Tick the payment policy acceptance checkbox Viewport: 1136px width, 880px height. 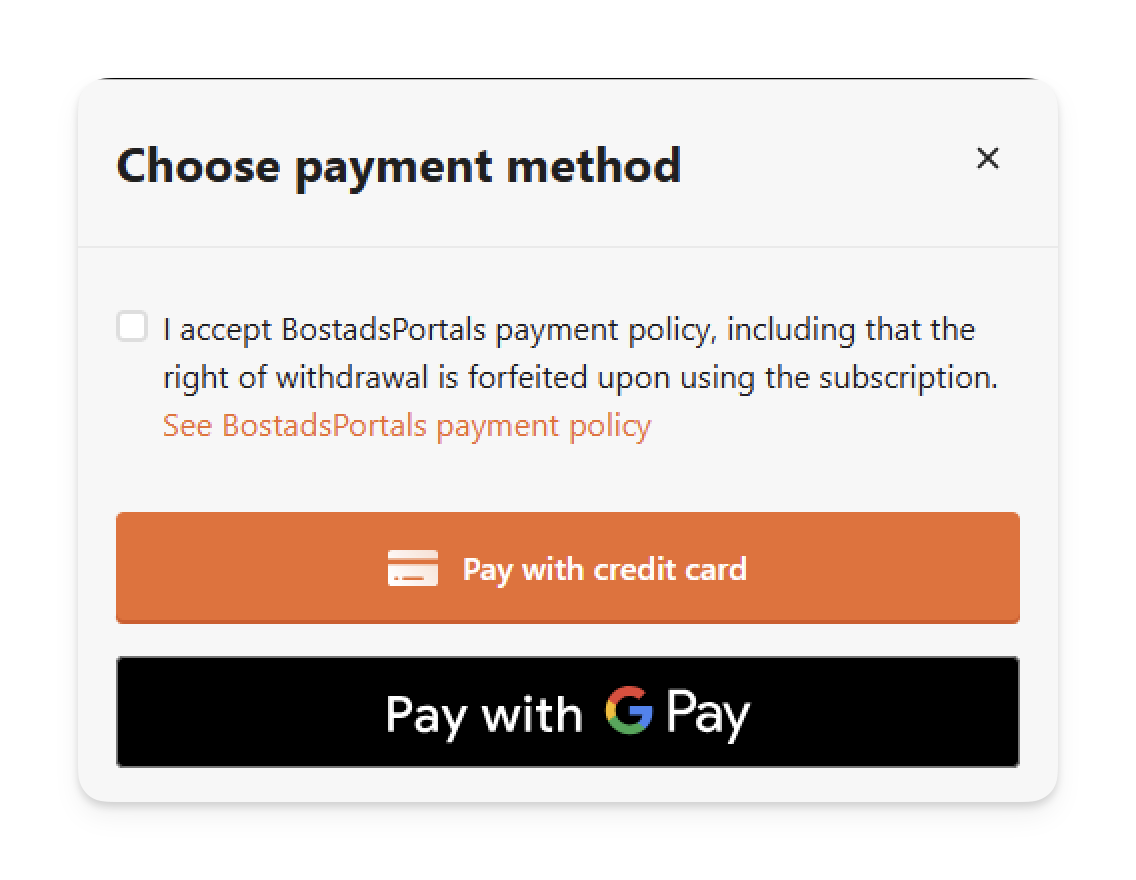point(133,327)
